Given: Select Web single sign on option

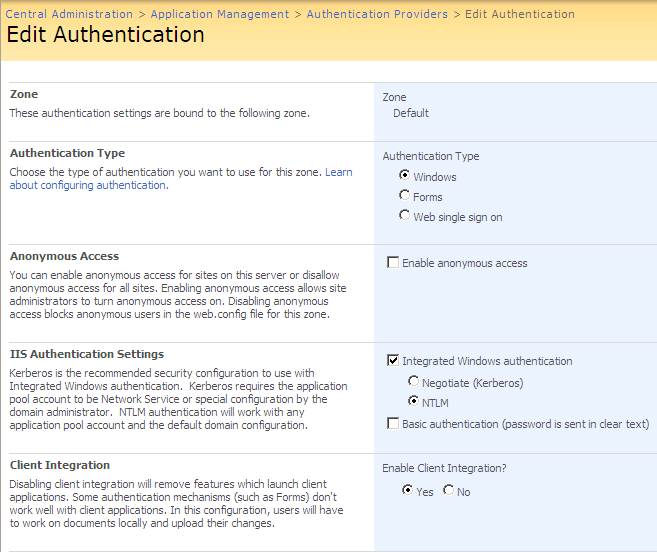Looking at the screenshot, I should pyautogui.click(x=404, y=215).
